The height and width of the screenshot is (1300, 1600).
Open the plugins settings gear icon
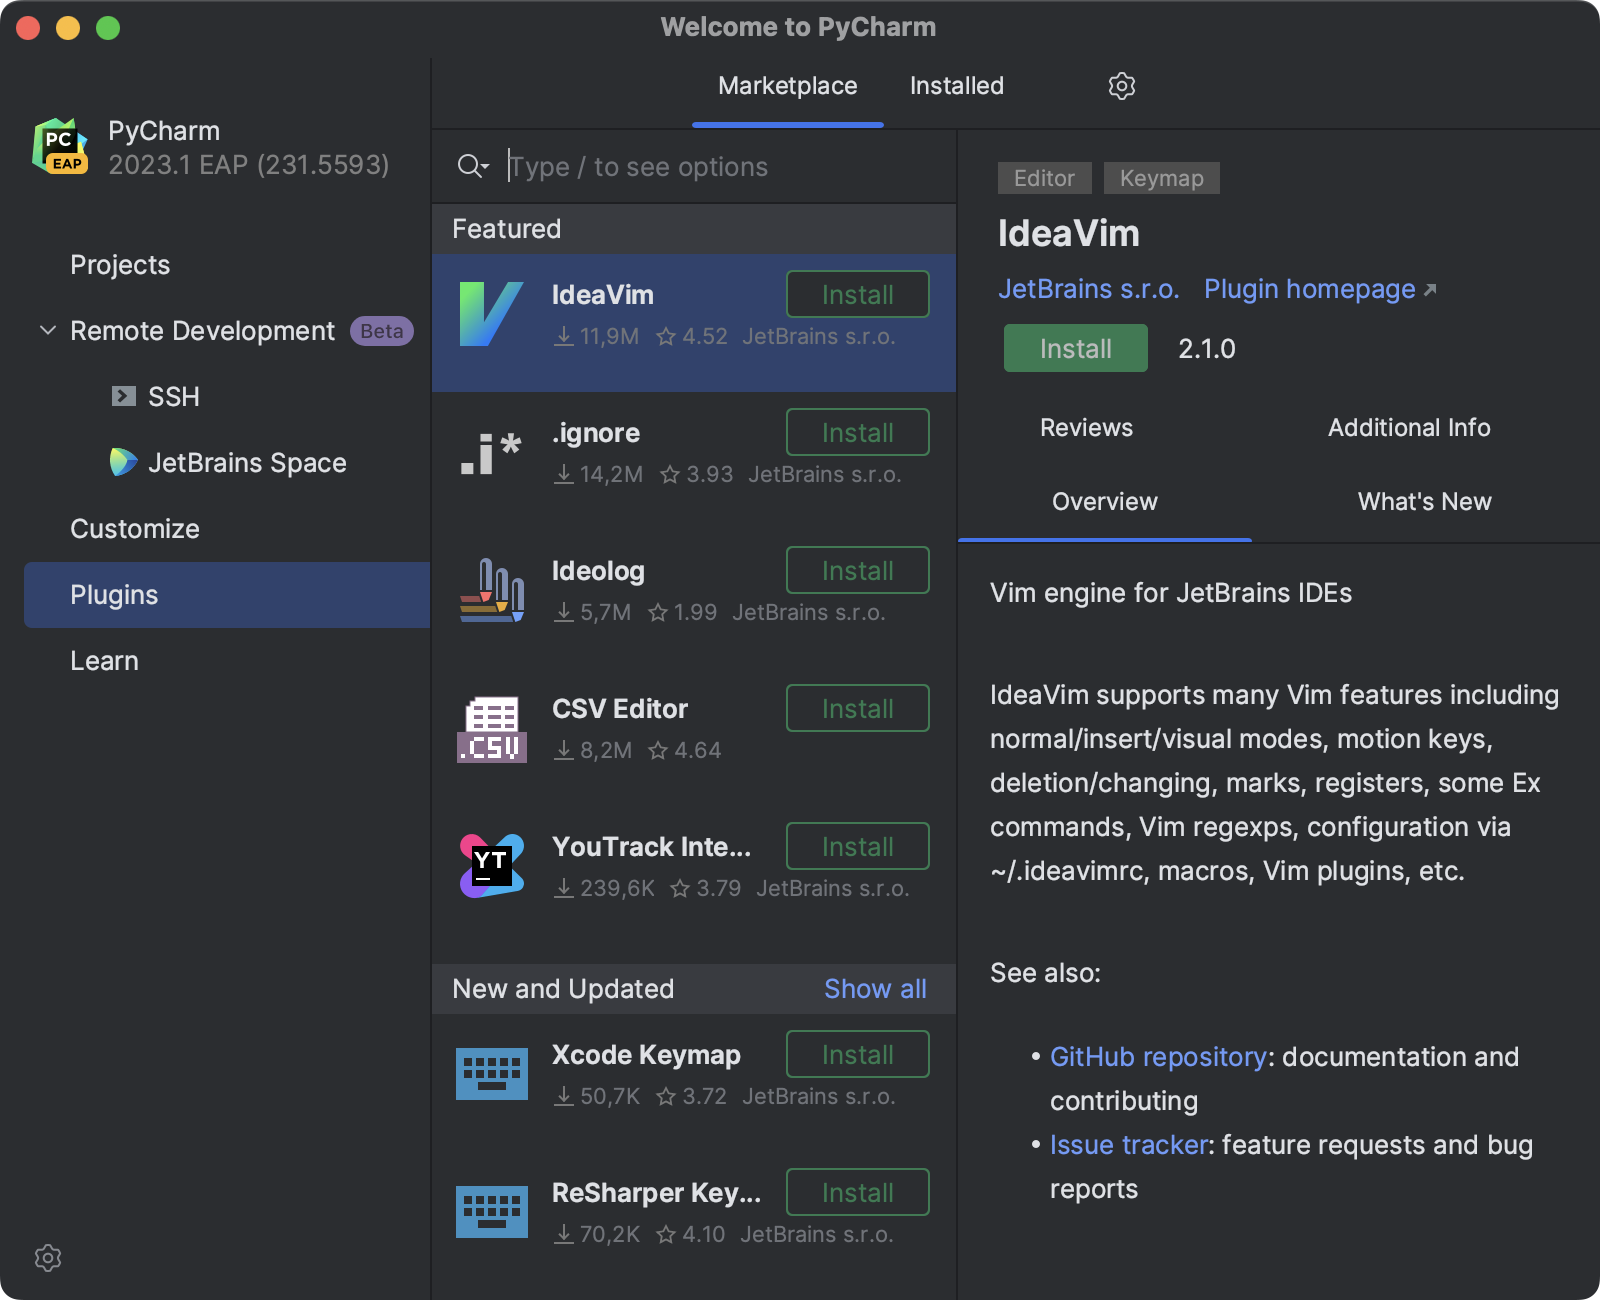tap(1121, 86)
